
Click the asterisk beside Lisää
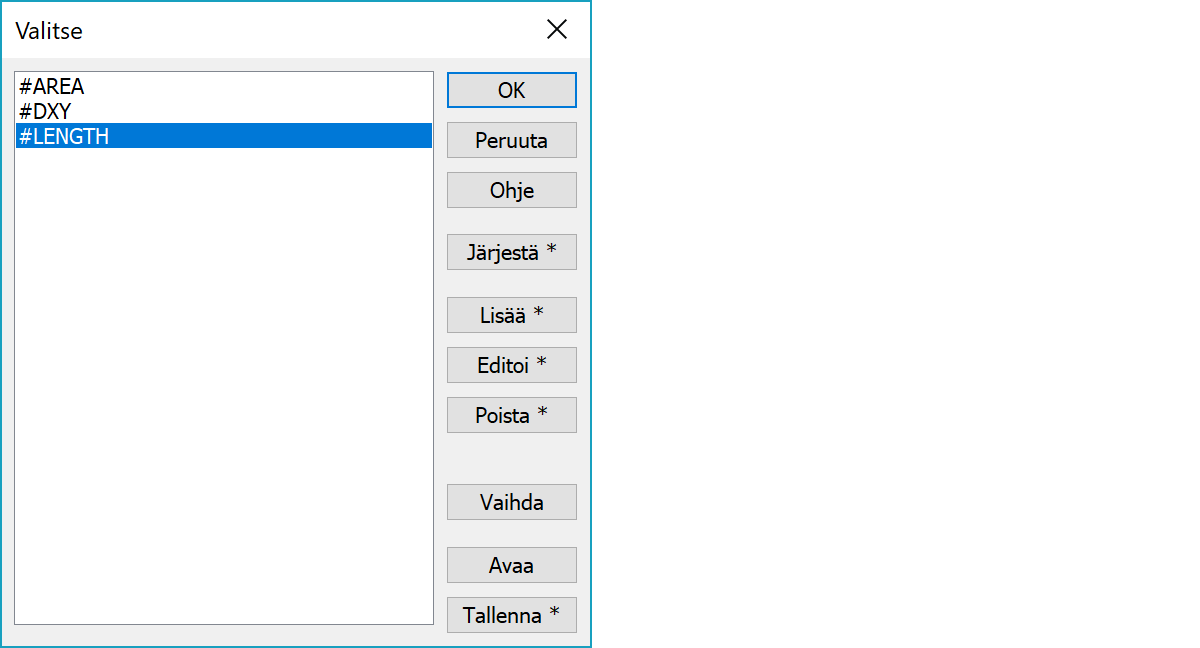[538, 314]
